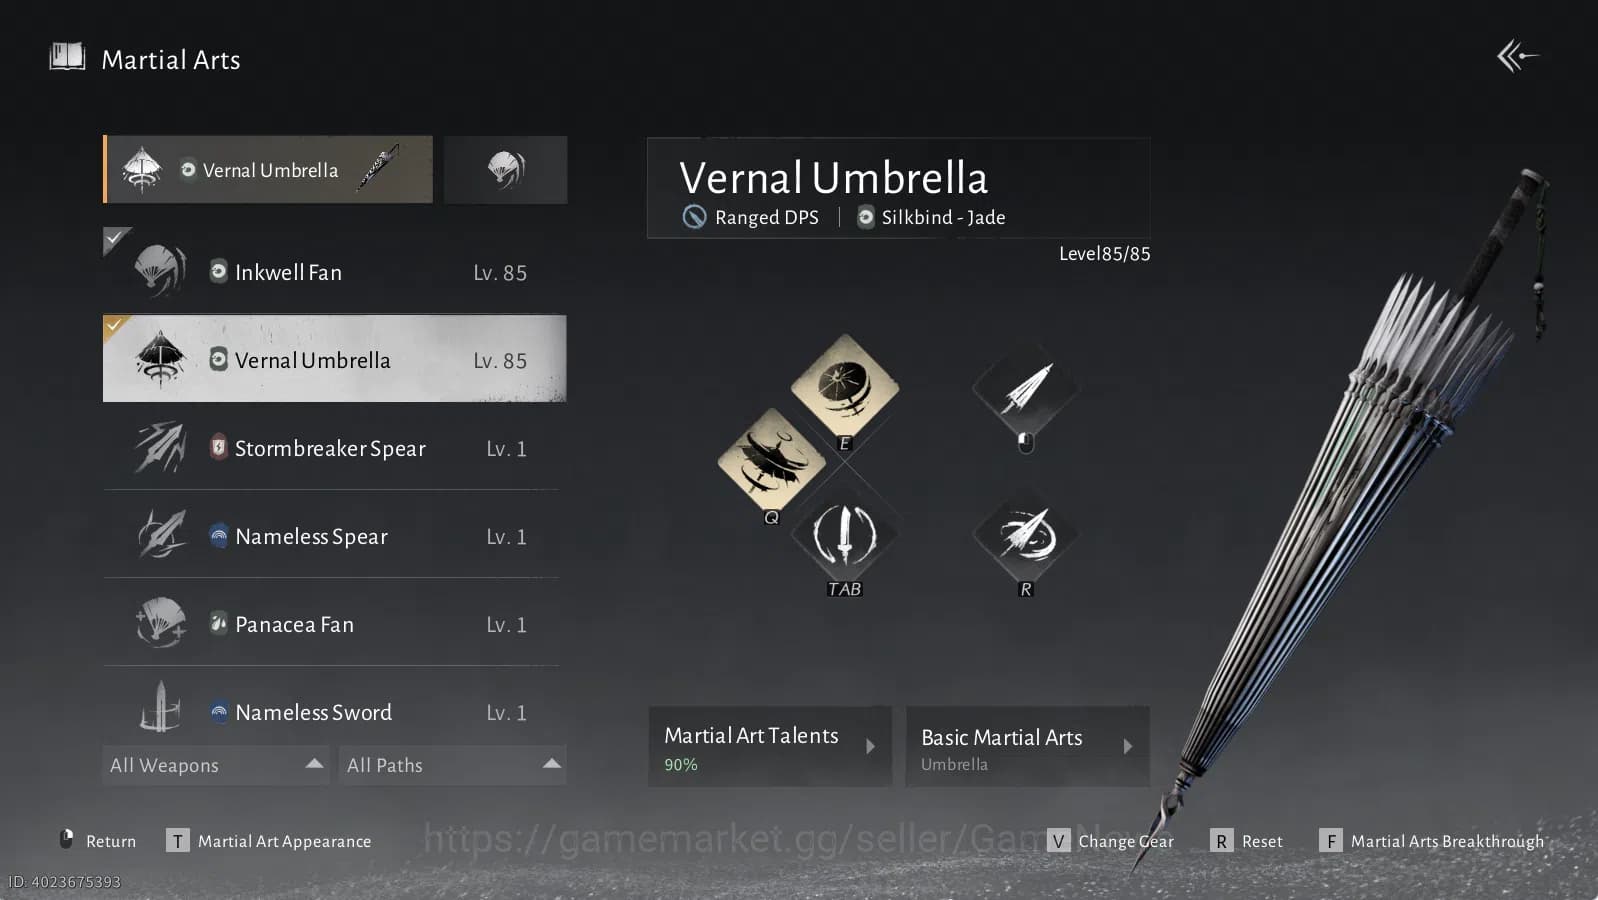
Task: Select the E skill umbrella icon
Action: coord(845,387)
